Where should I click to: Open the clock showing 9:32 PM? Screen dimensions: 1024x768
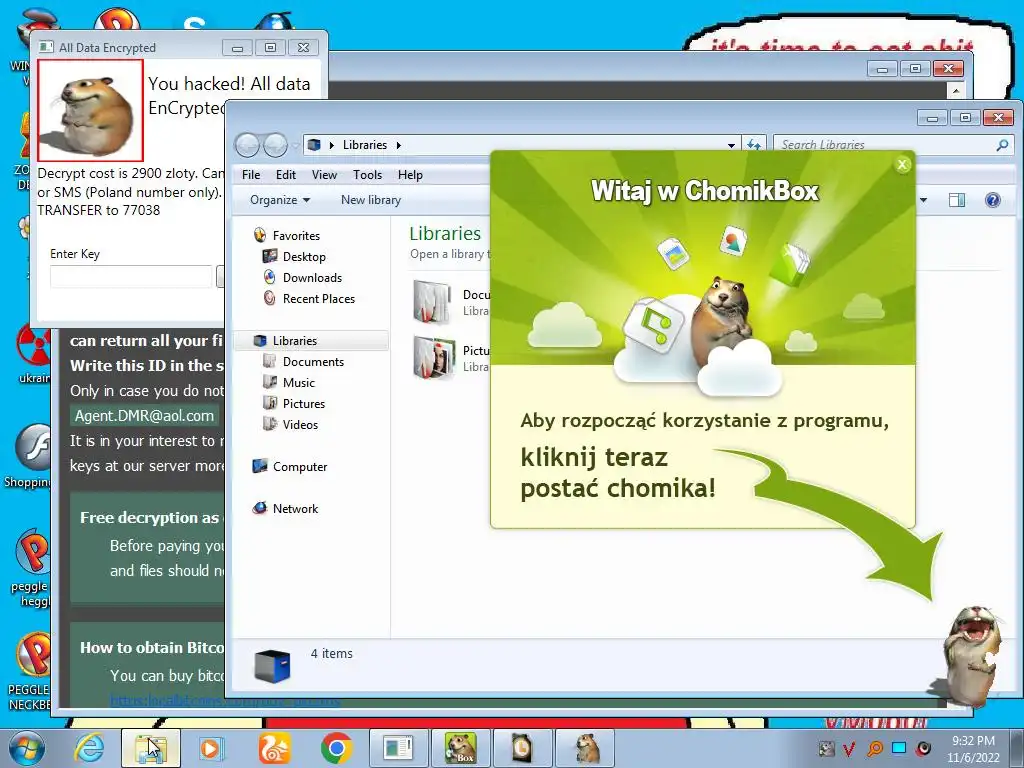pyautogui.click(x=973, y=749)
